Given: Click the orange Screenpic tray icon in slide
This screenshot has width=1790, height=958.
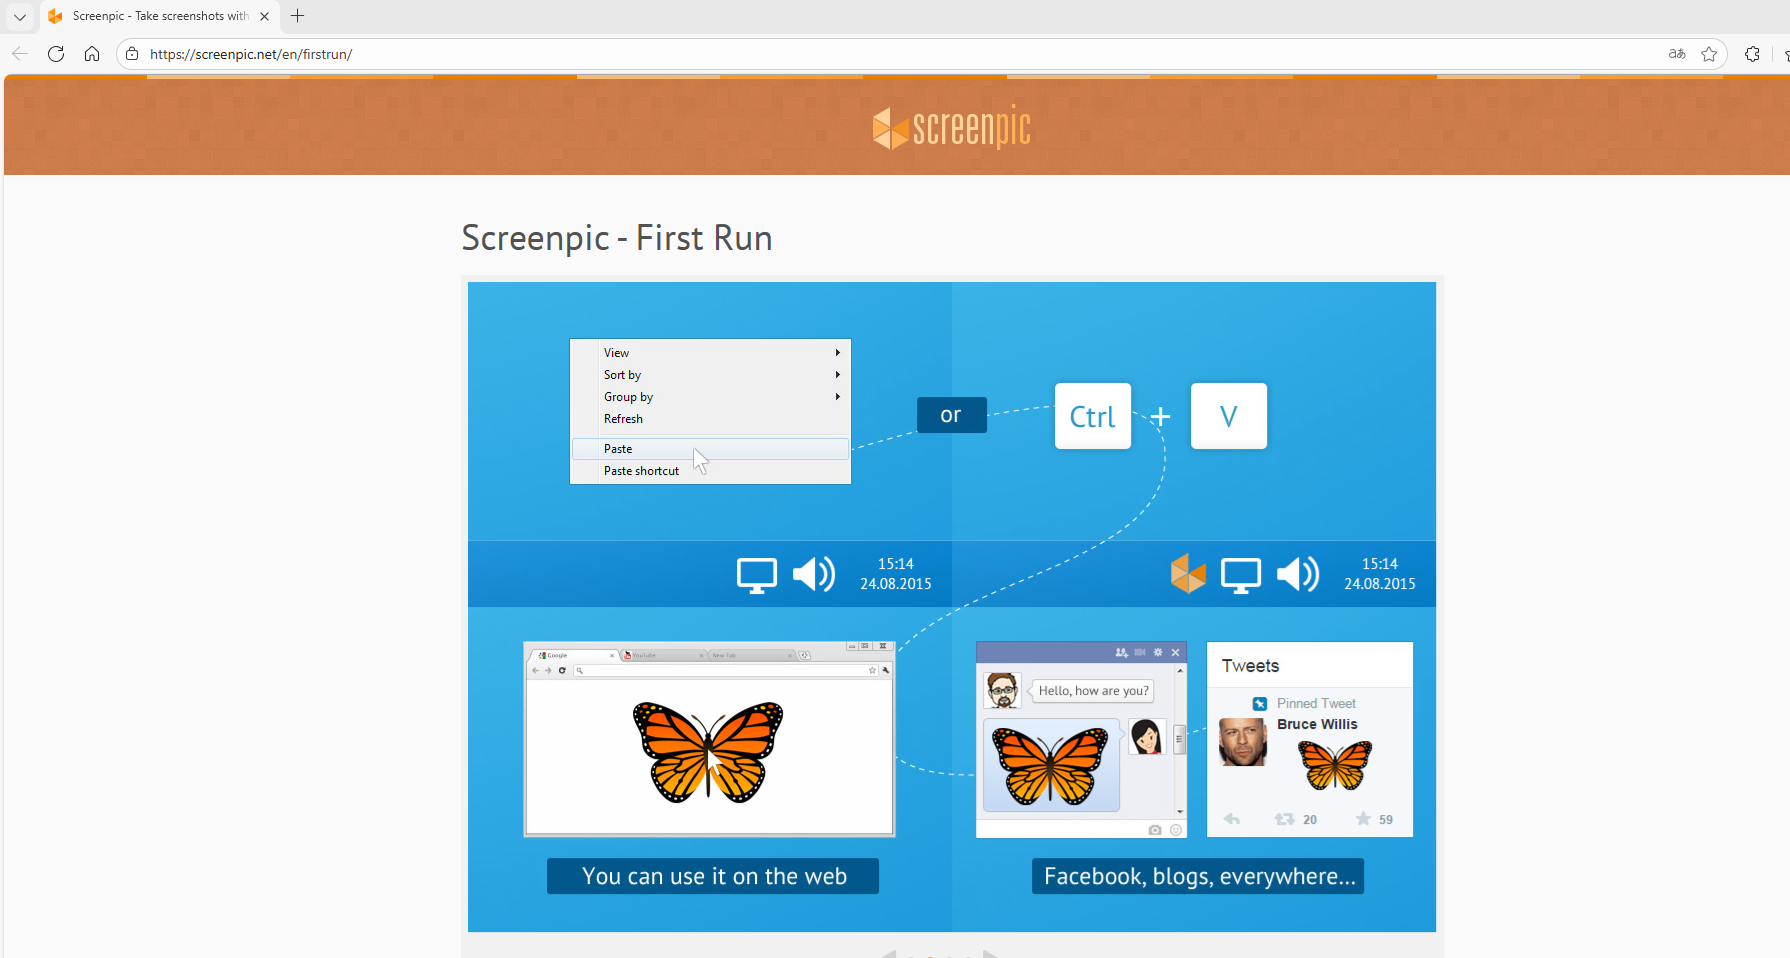Looking at the screenshot, I should 1188,574.
